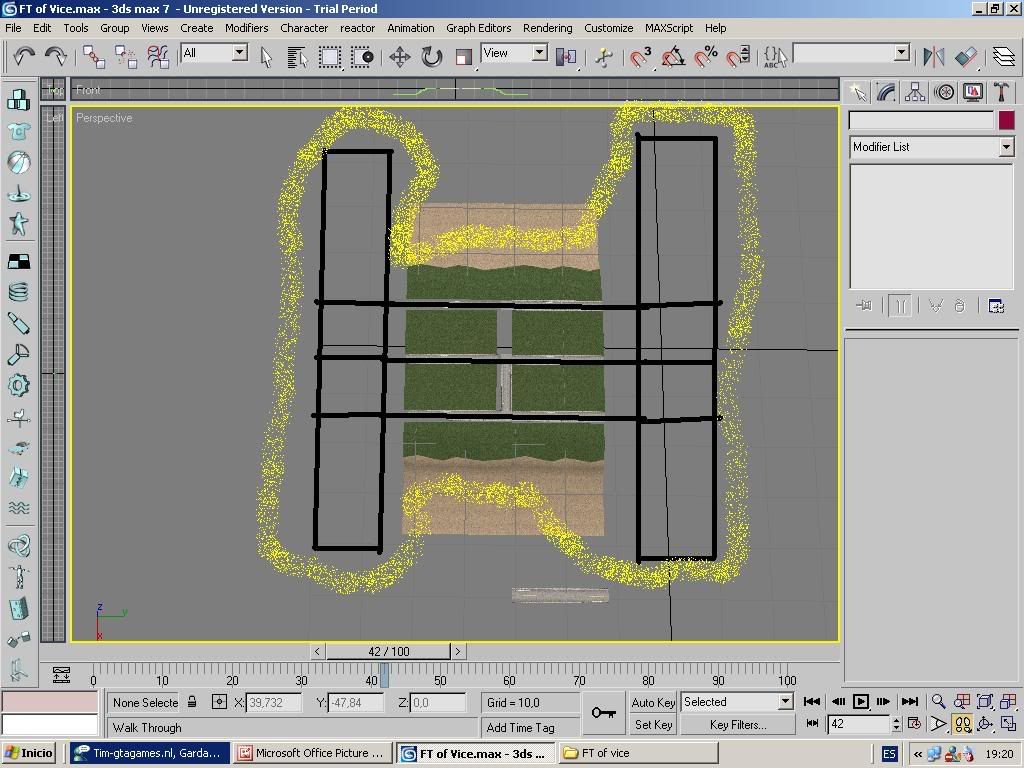Jump to animation start
The height and width of the screenshot is (768, 1024).
coord(812,701)
